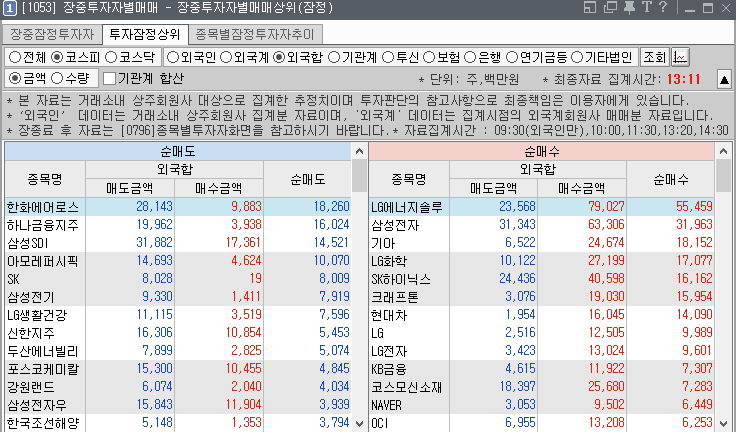
Task: Click the overlapping windows icon in title bar
Action: [x=610, y=9]
